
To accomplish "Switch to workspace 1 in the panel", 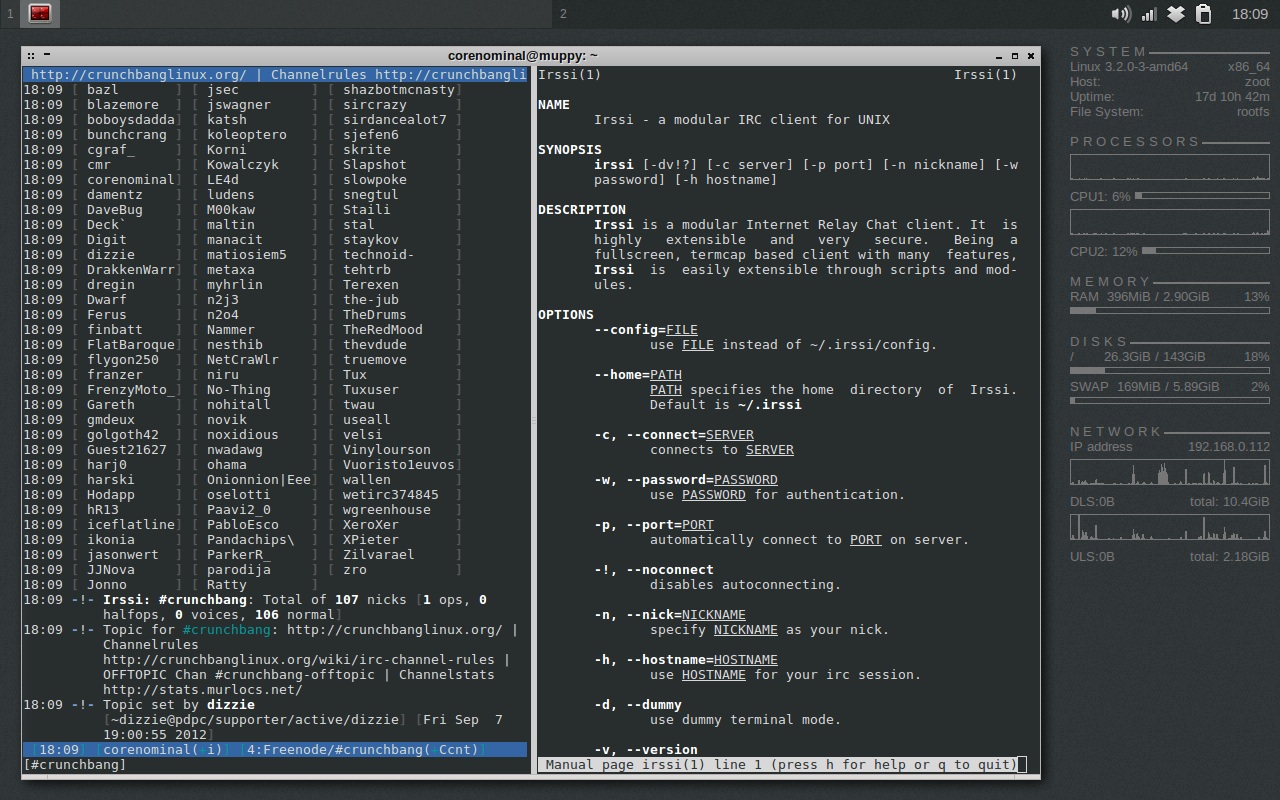I will pyautogui.click(x=11, y=14).
